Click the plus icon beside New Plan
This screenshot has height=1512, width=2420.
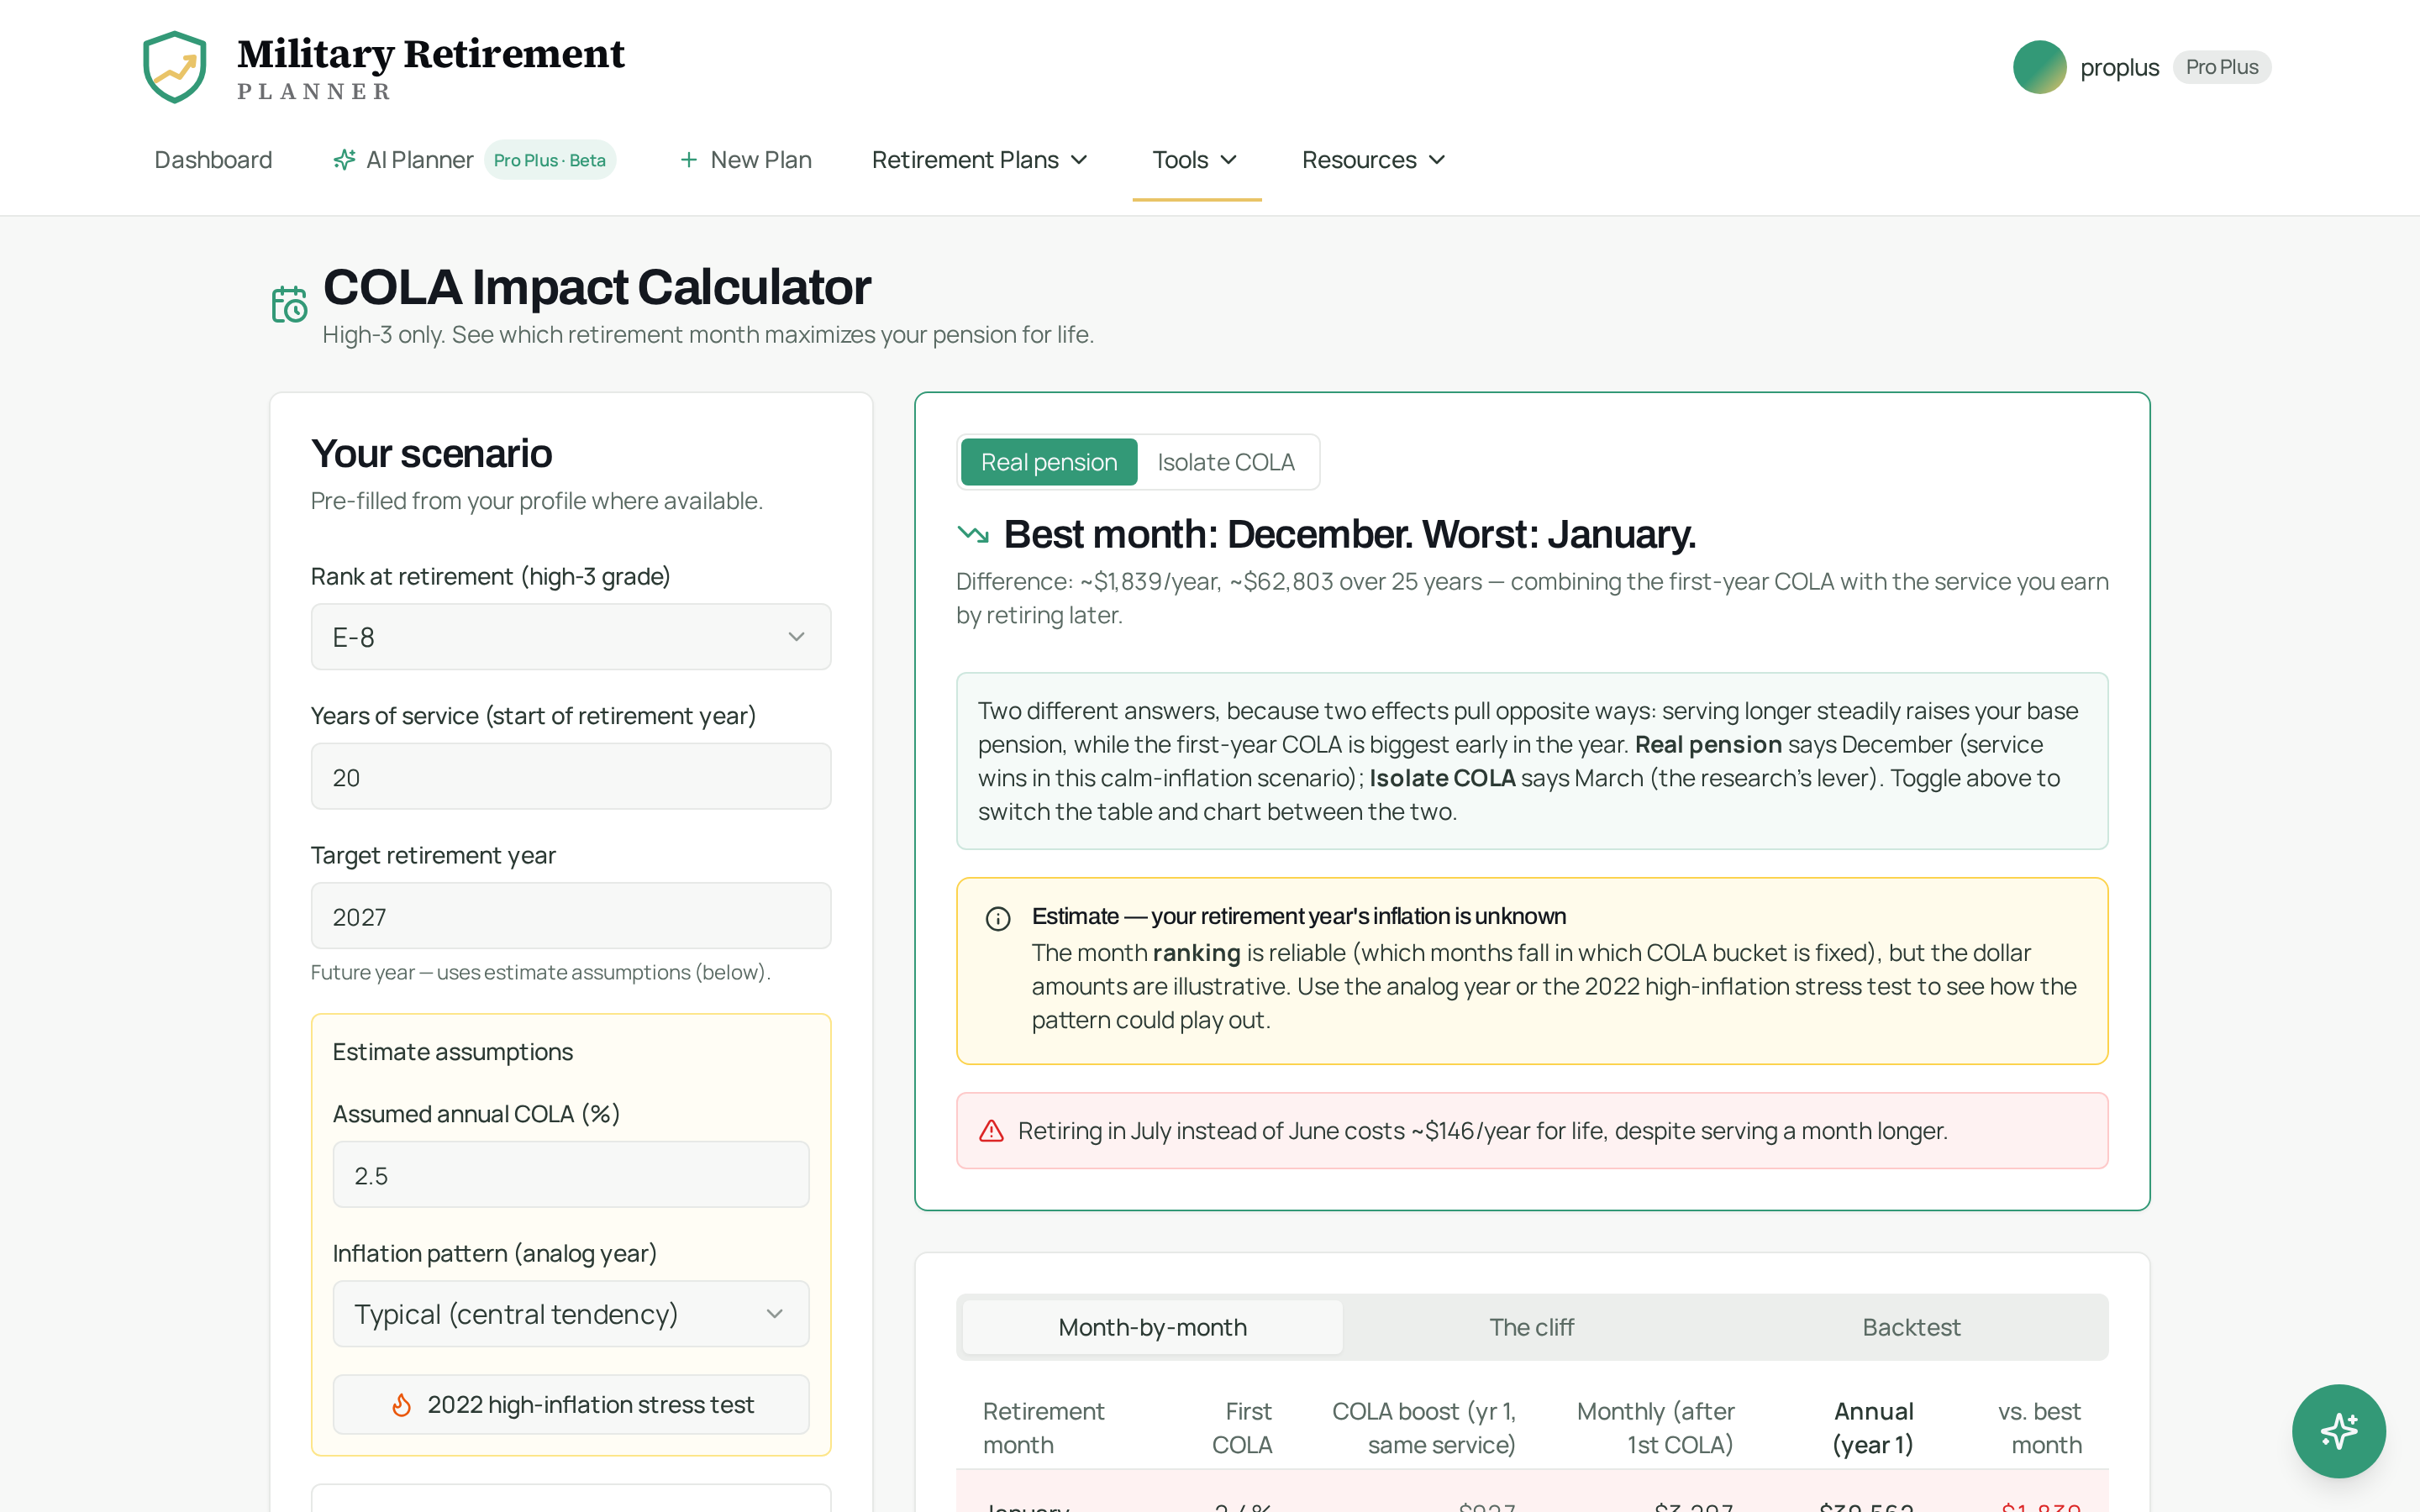(x=688, y=160)
